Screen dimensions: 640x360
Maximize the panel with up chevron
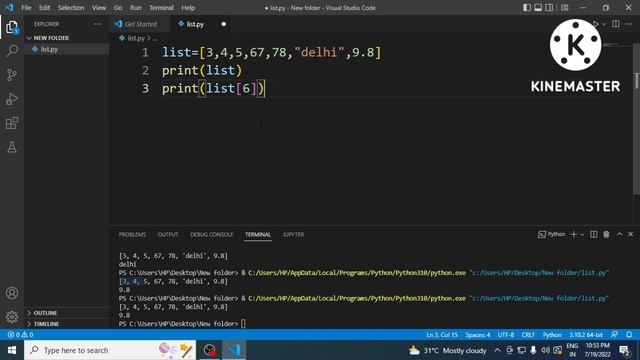pos(619,234)
